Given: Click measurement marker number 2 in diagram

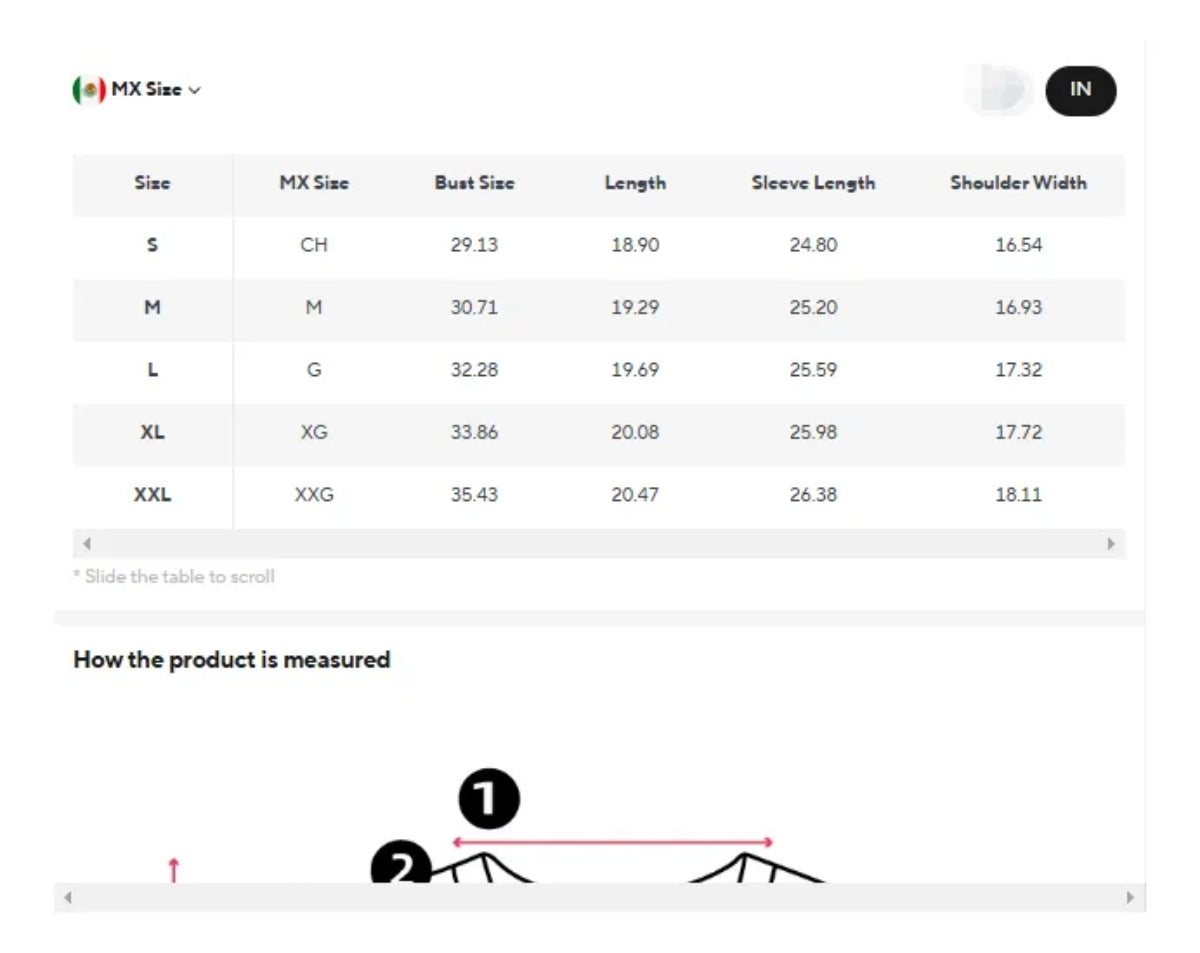Looking at the screenshot, I should point(401,867).
